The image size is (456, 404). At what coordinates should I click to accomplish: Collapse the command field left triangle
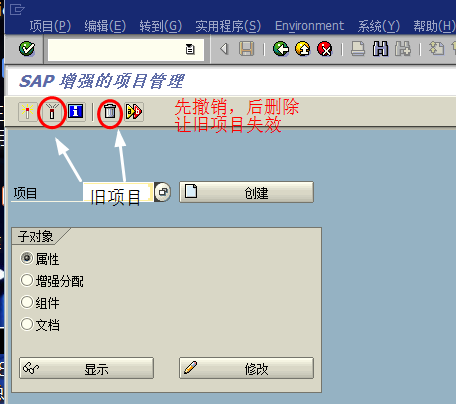[x=224, y=49]
